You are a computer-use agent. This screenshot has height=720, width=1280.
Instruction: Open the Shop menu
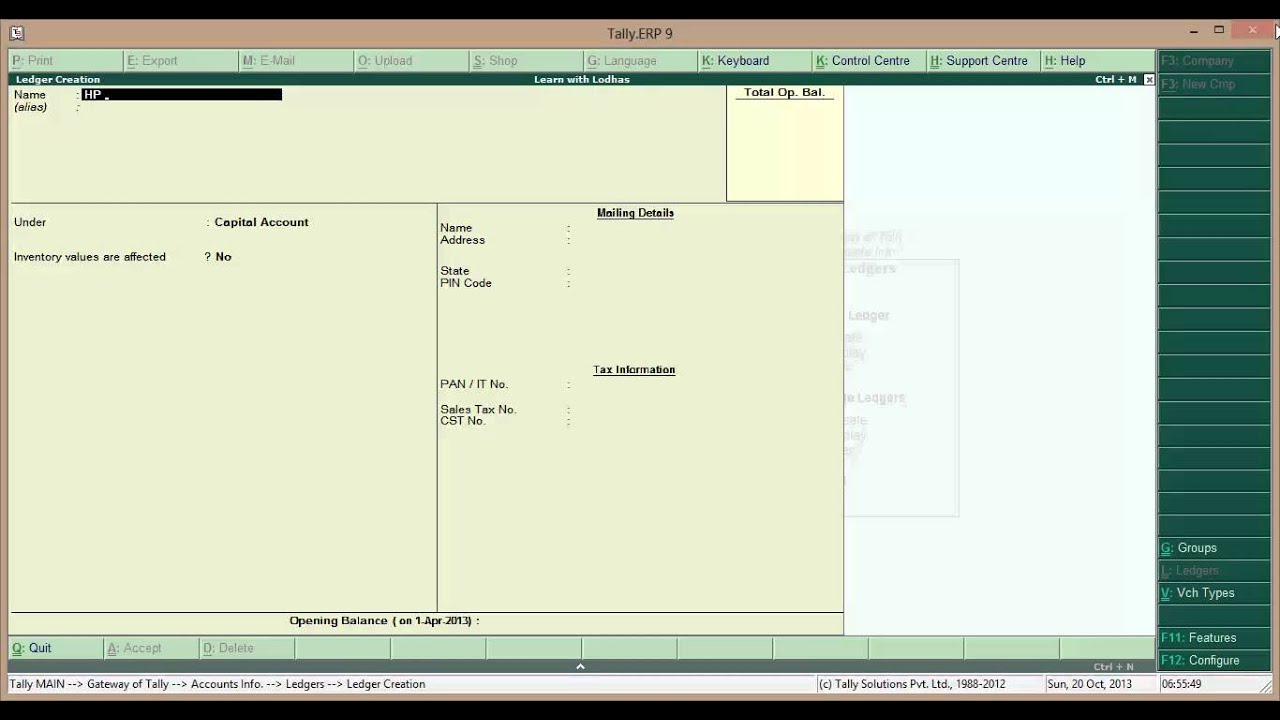pyautogui.click(x=526, y=61)
